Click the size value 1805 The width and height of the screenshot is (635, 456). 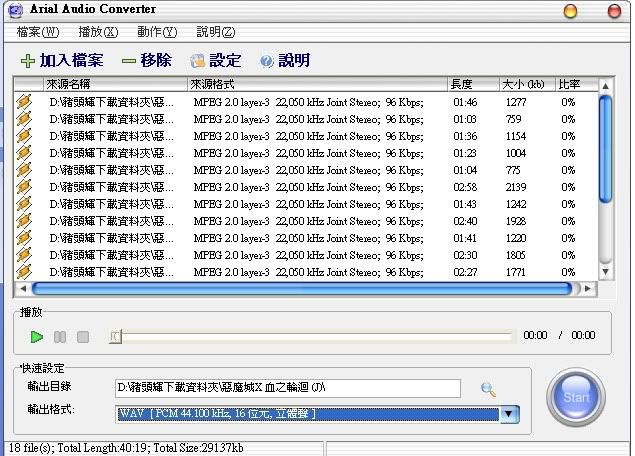[516, 256]
